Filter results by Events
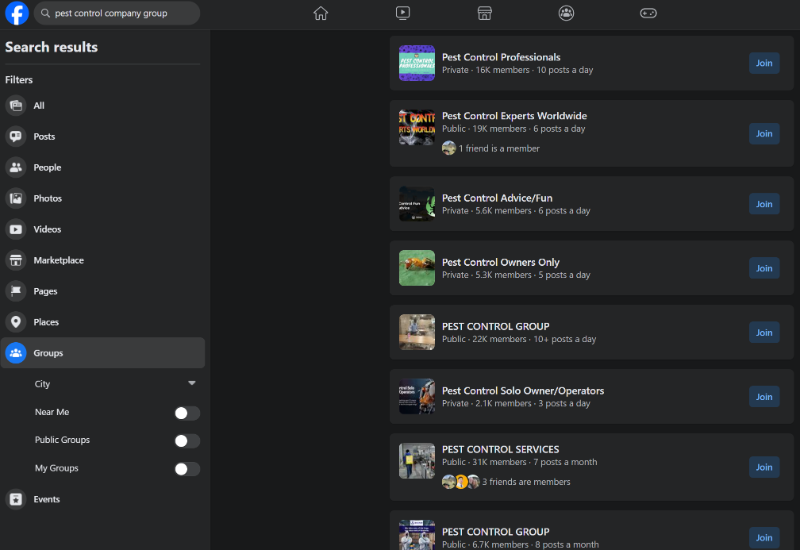Viewport: 800px width, 550px height. (x=46, y=499)
